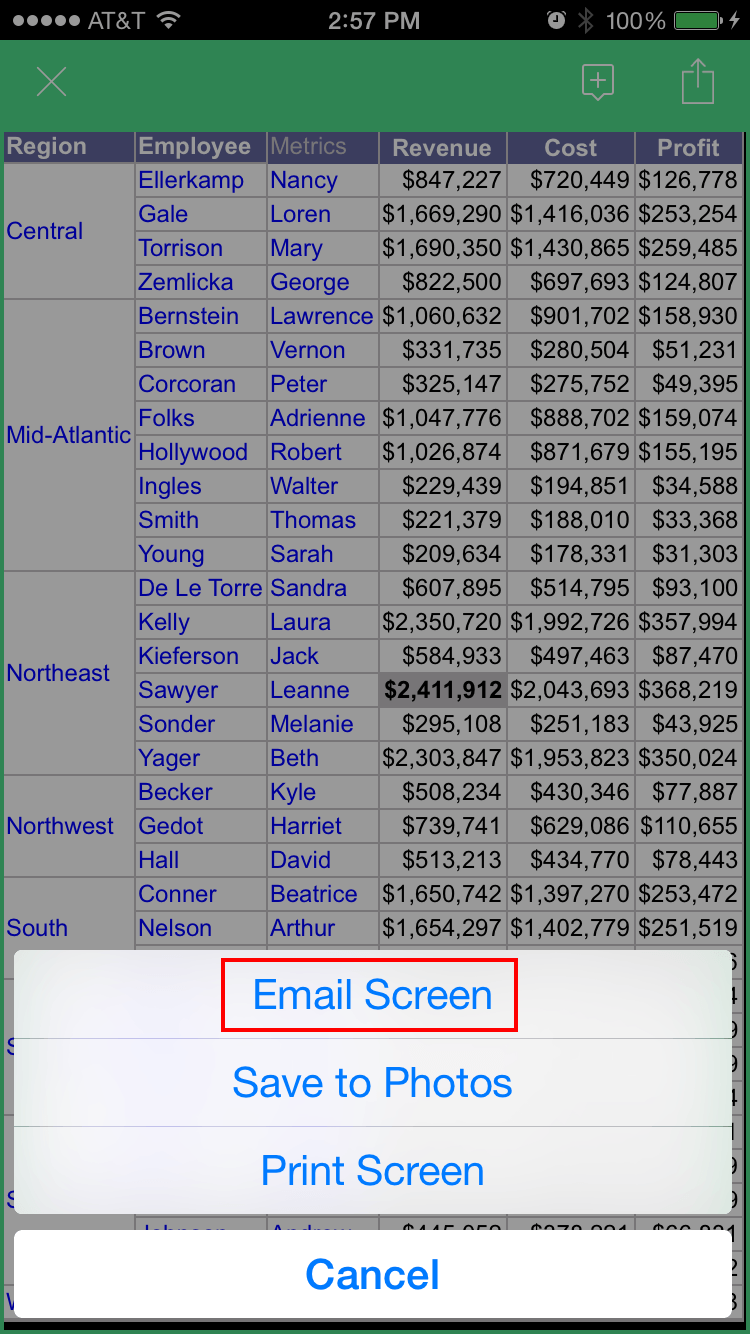This screenshot has height=1334, width=750.
Task: Tap profit value $259,485
Action: tap(688, 248)
